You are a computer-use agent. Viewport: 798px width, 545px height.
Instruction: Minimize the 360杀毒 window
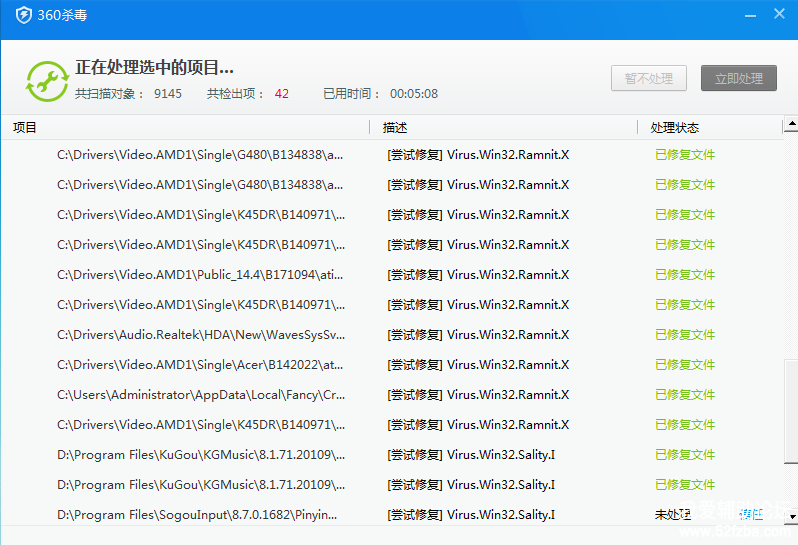(x=750, y=16)
